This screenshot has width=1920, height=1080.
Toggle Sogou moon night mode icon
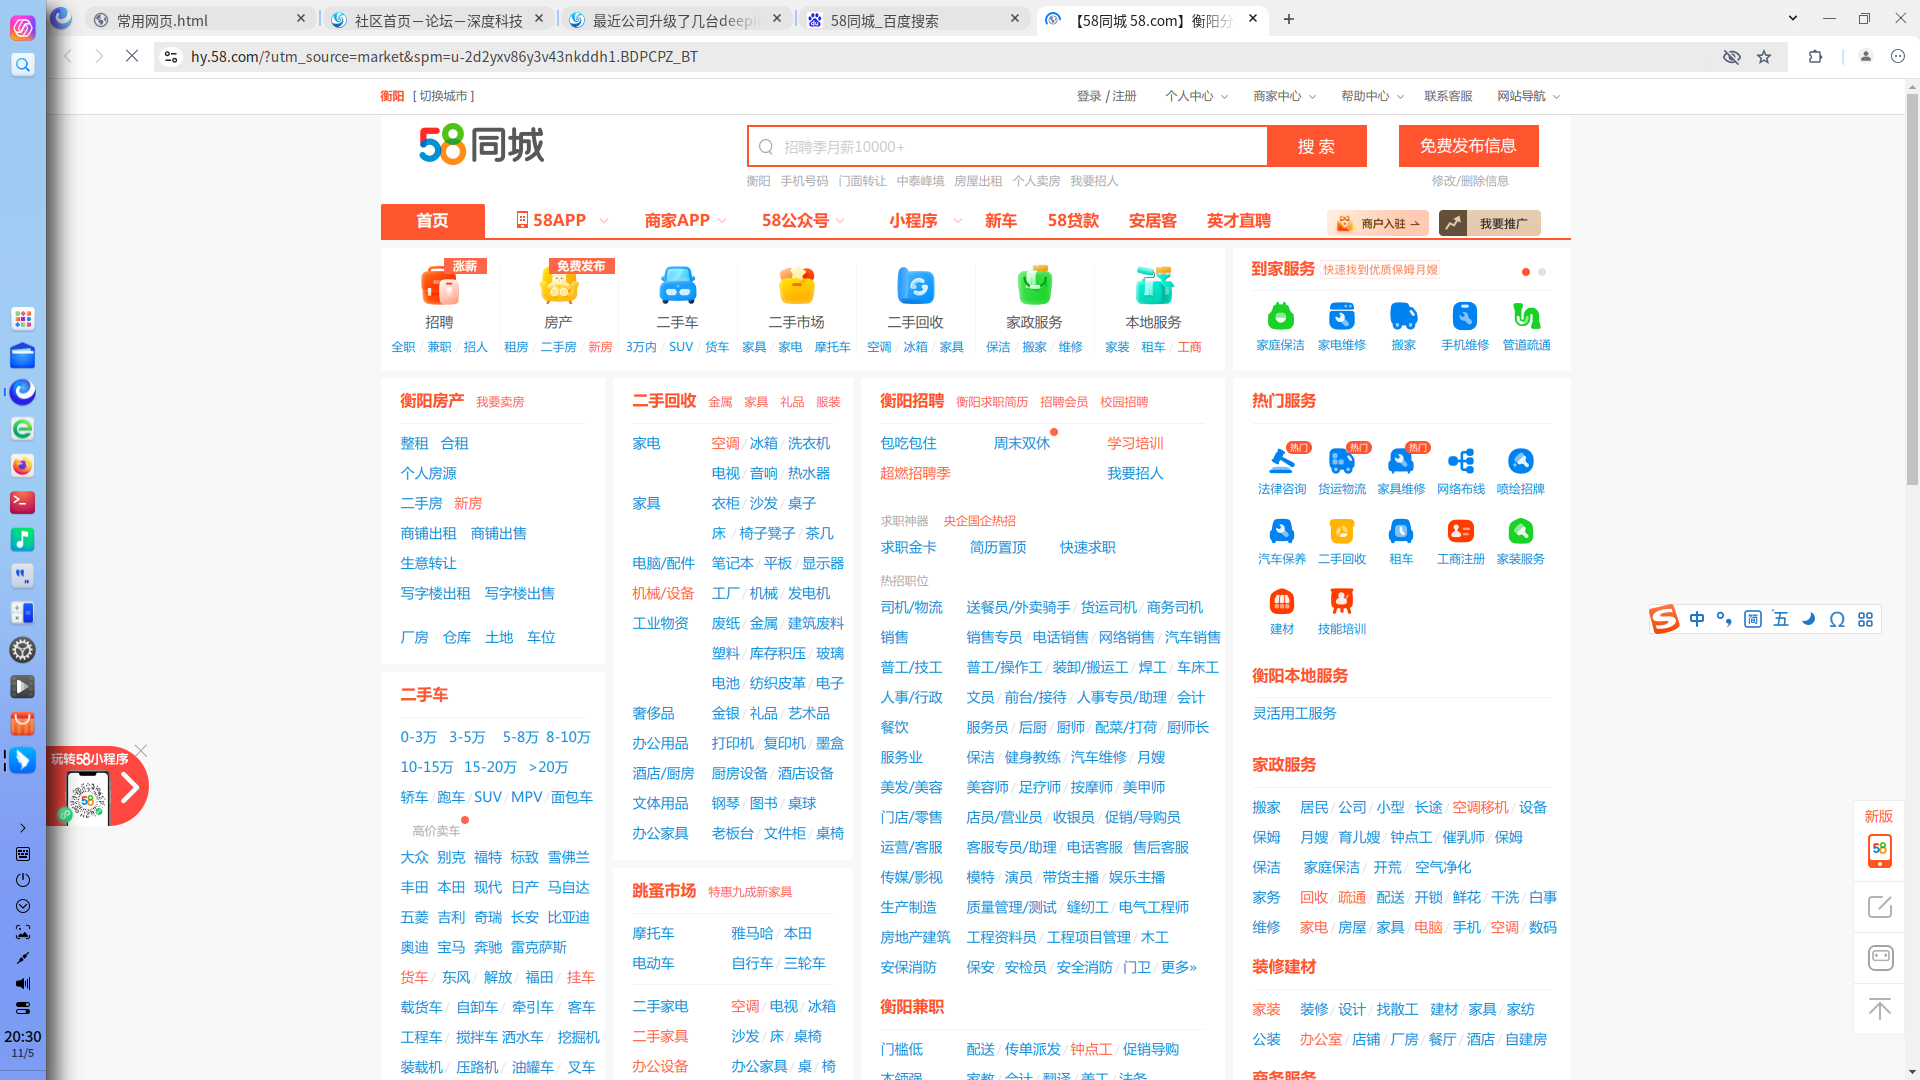click(x=1808, y=619)
